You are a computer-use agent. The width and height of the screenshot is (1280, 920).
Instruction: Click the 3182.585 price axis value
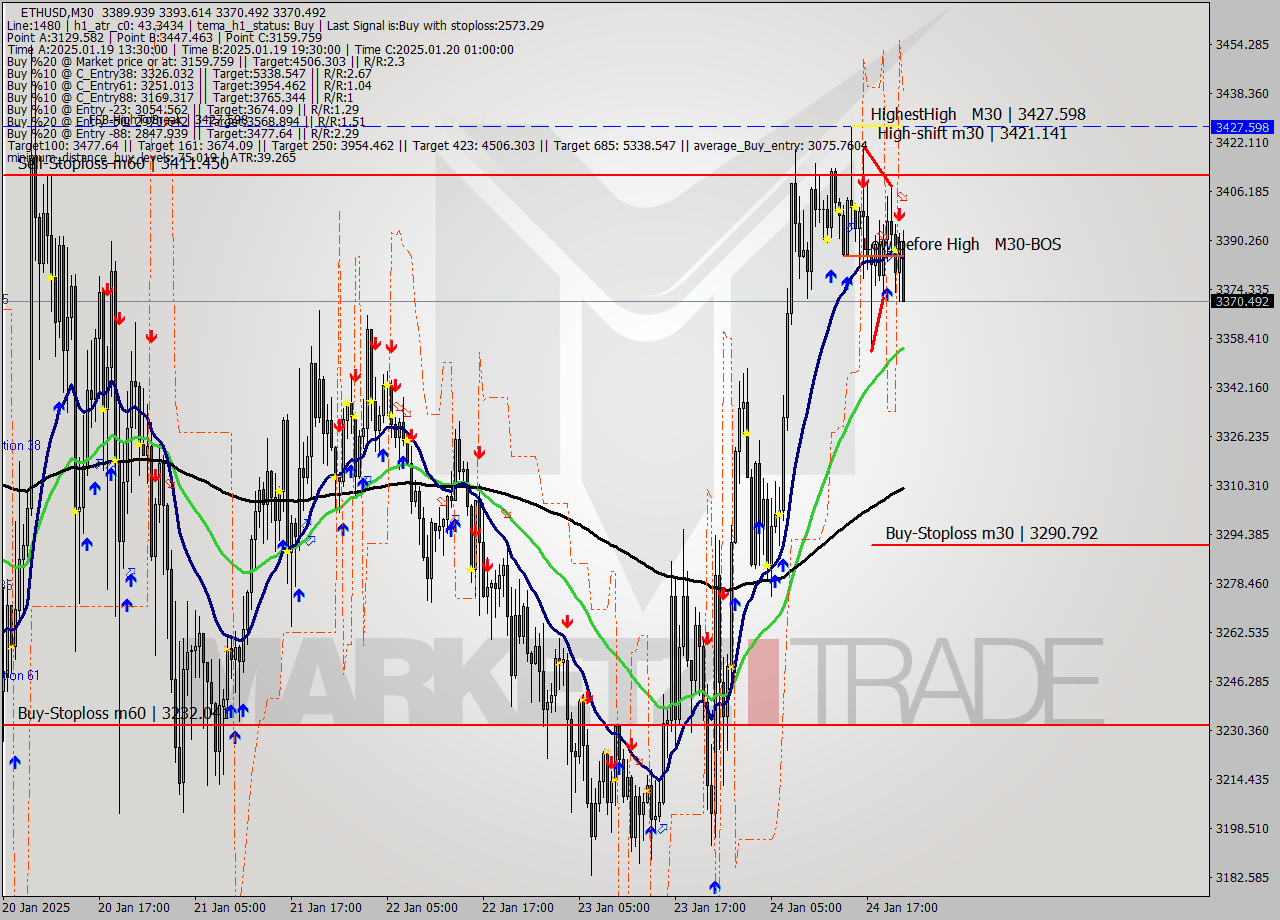pyautogui.click(x=1241, y=877)
